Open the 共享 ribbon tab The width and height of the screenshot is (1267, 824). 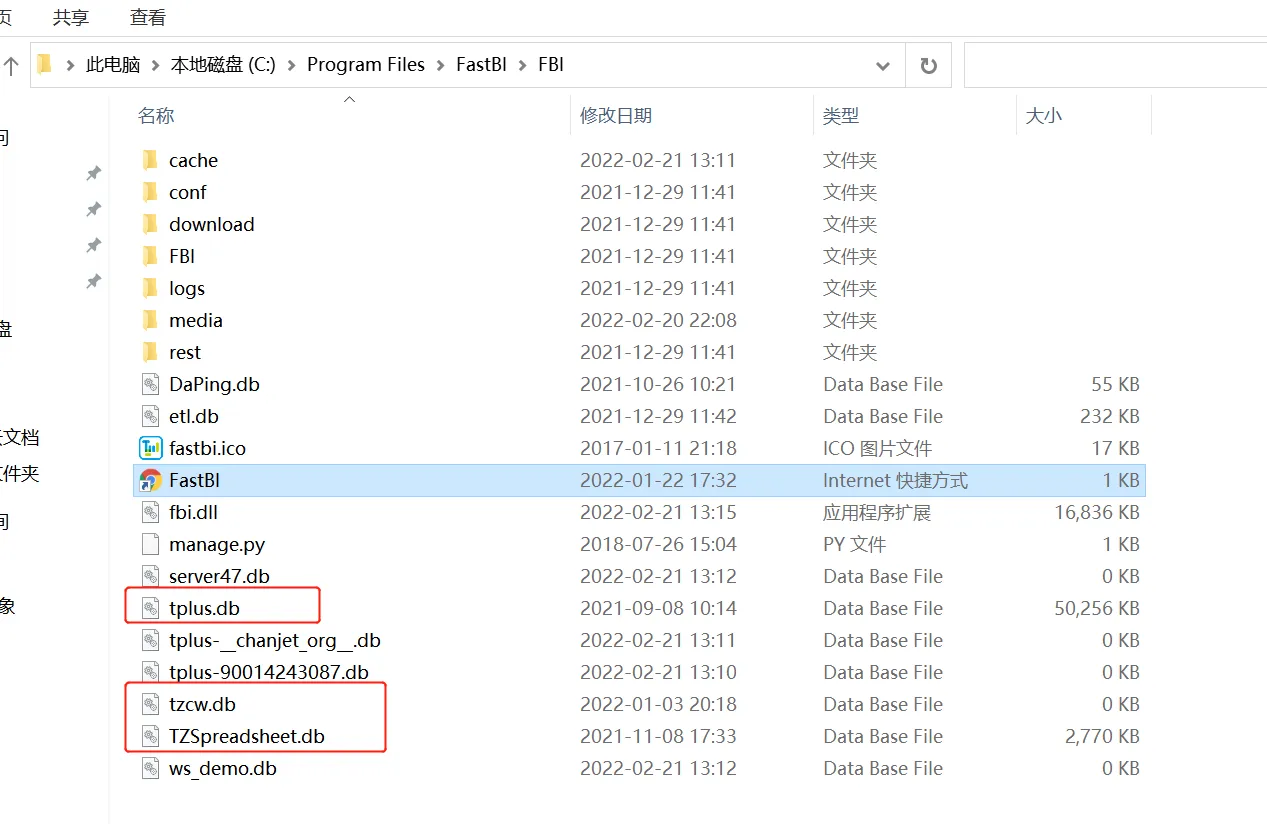pyautogui.click(x=70, y=17)
